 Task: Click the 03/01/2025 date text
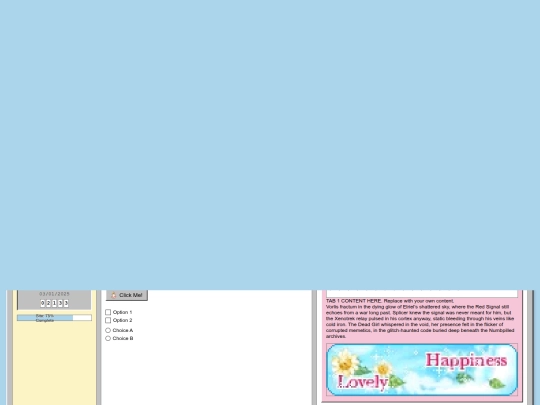click(x=54, y=294)
